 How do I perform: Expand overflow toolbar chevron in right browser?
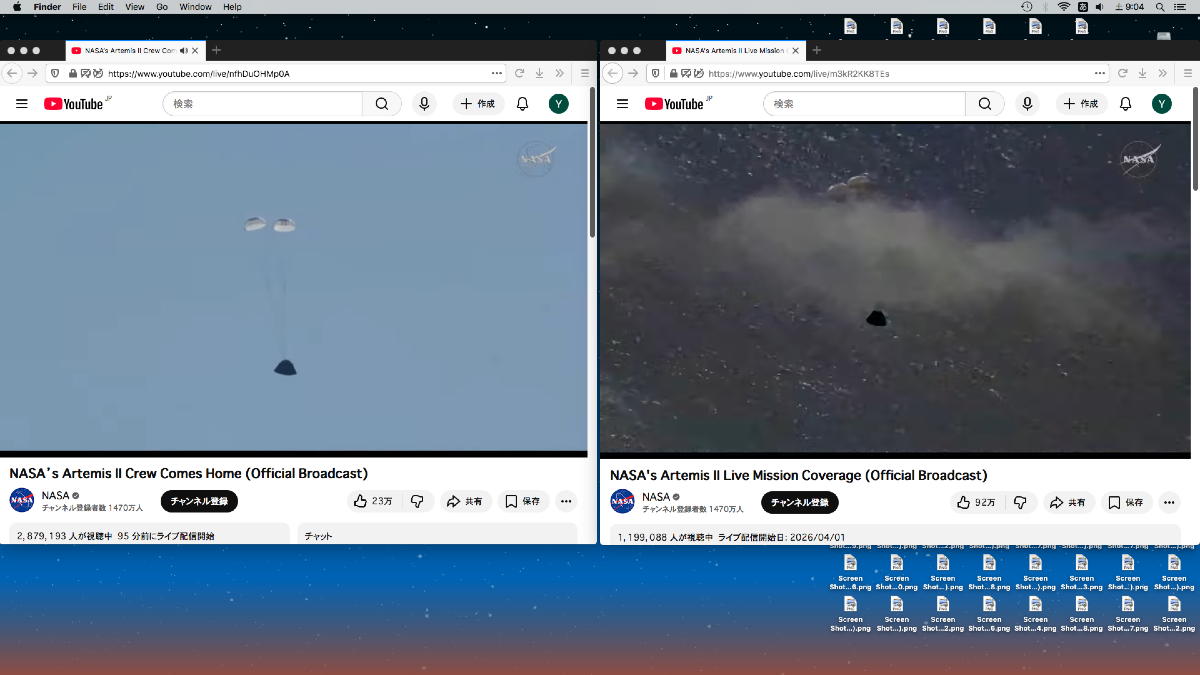click(1162, 73)
